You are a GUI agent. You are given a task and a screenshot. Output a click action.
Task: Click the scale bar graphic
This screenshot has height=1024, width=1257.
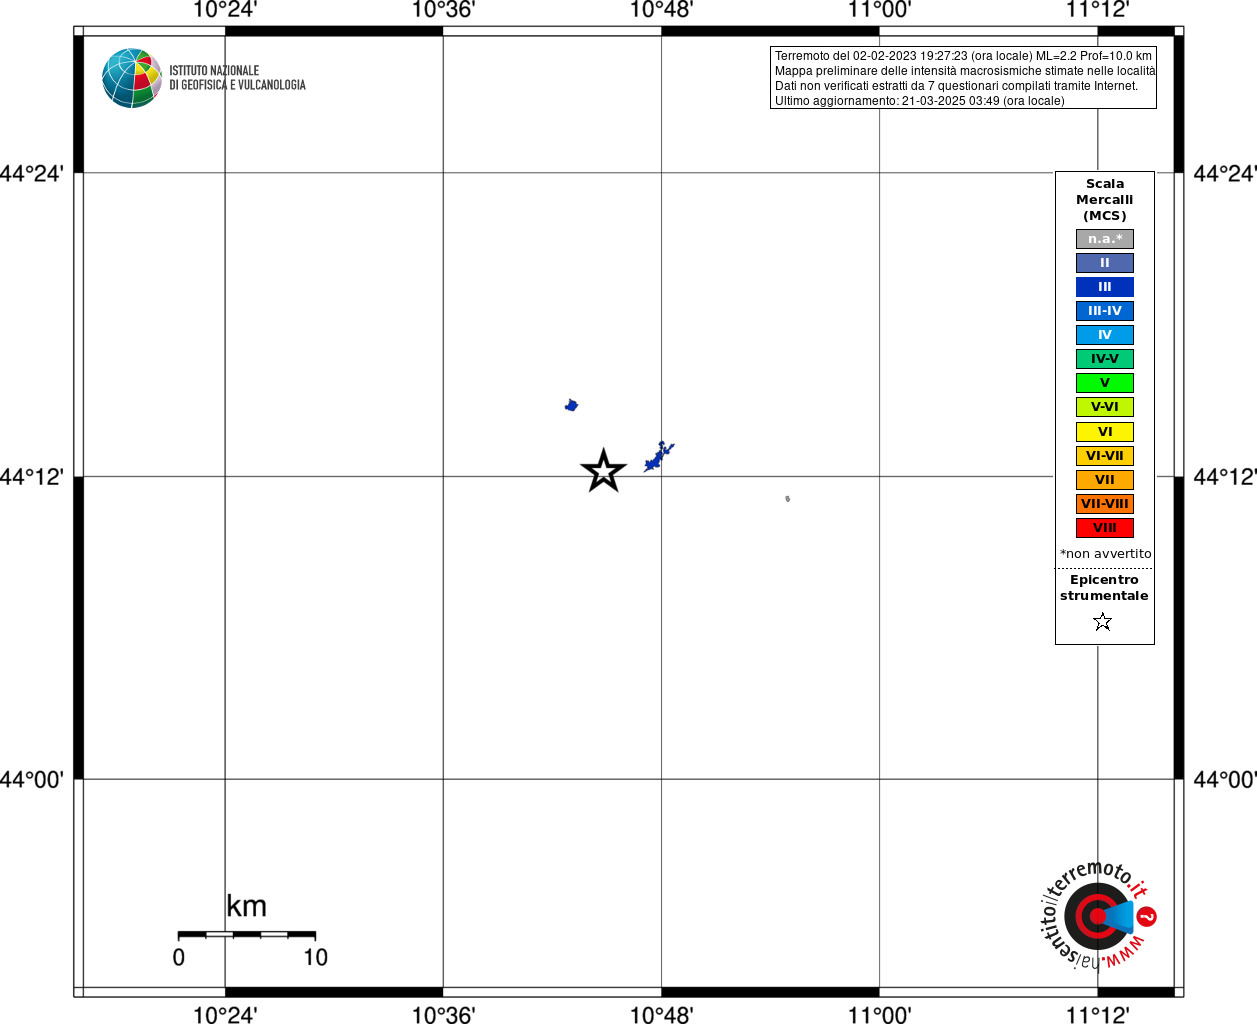coord(247,935)
